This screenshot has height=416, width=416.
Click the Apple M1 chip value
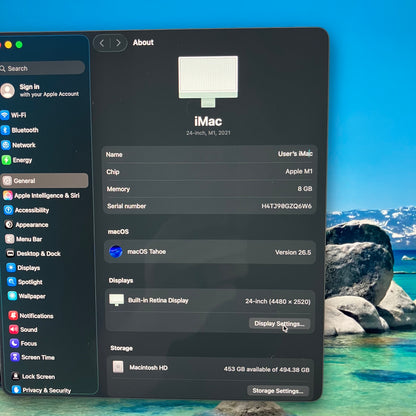[x=299, y=171]
